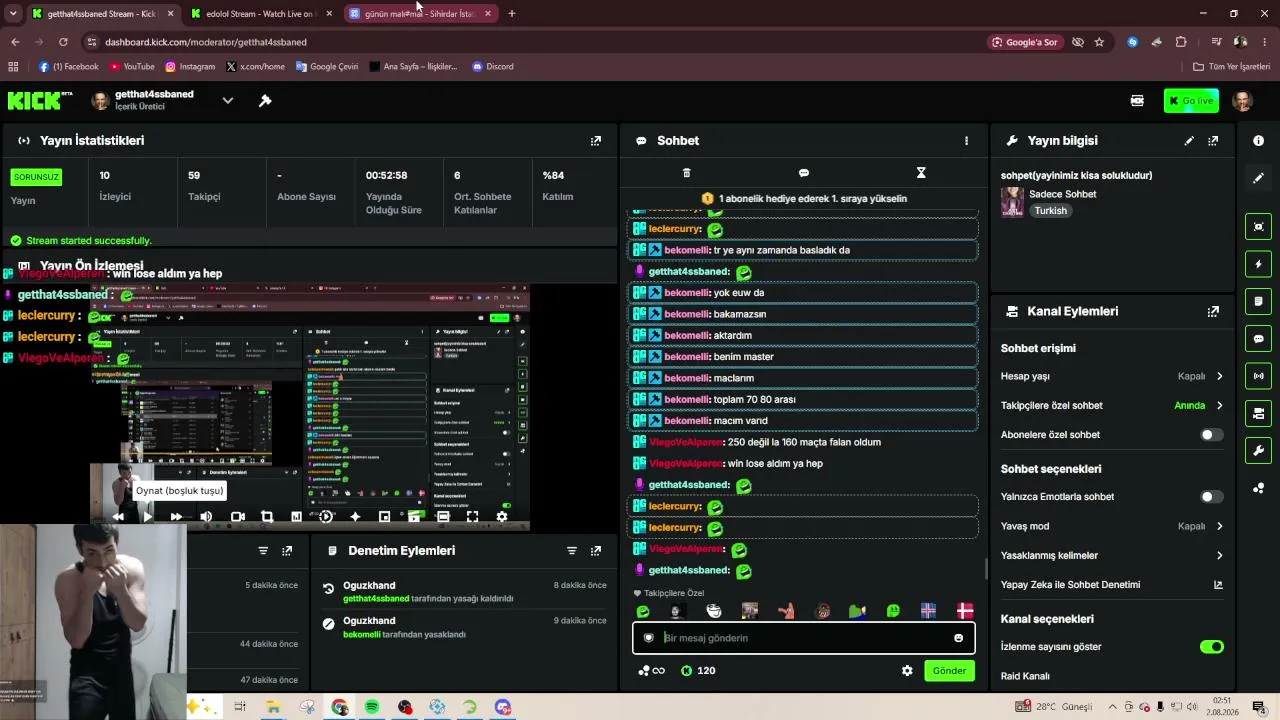The image size is (1280, 720).
Task: Click the pin icon next to channel dropdown
Action: (x=265, y=100)
